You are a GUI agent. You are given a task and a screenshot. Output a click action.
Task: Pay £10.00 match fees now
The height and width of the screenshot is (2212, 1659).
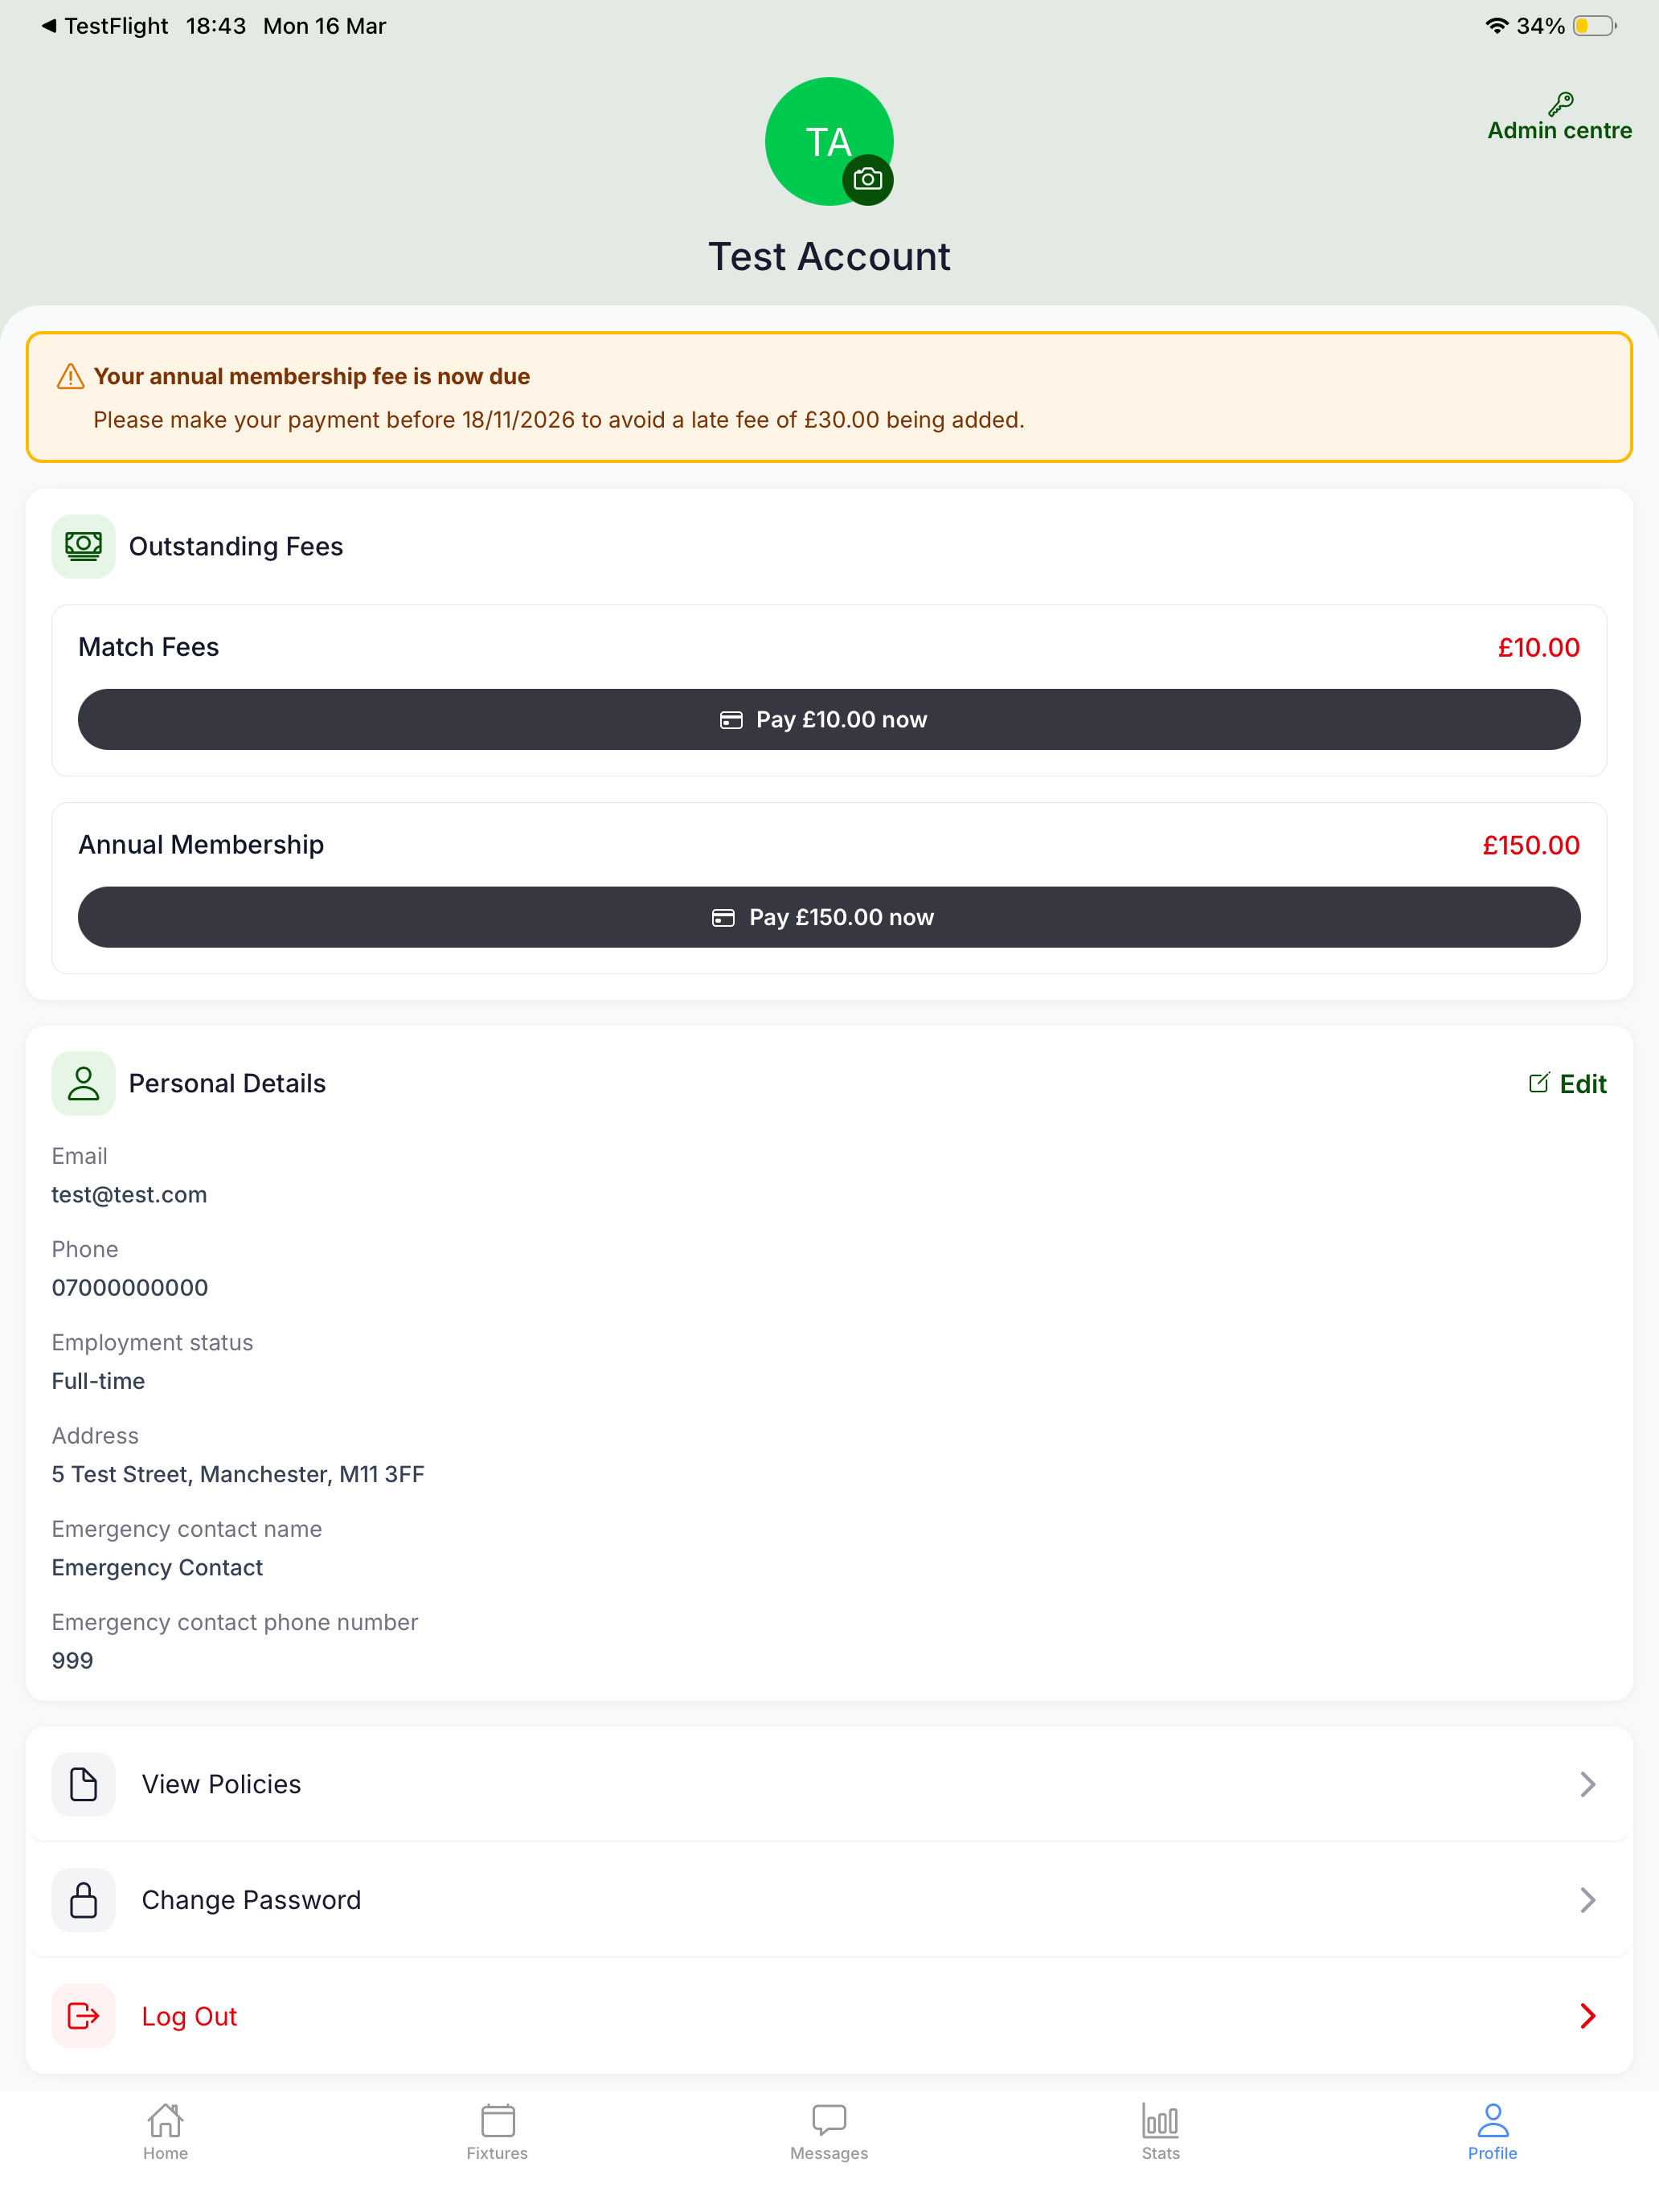pyautogui.click(x=829, y=719)
